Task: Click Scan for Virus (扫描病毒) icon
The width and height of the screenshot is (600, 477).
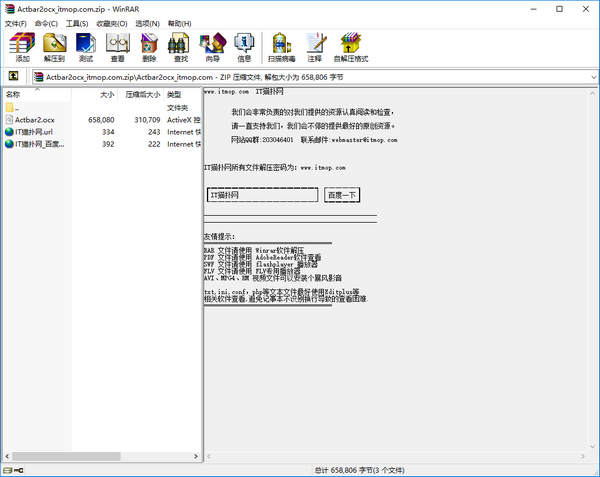Action: pos(282,47)
